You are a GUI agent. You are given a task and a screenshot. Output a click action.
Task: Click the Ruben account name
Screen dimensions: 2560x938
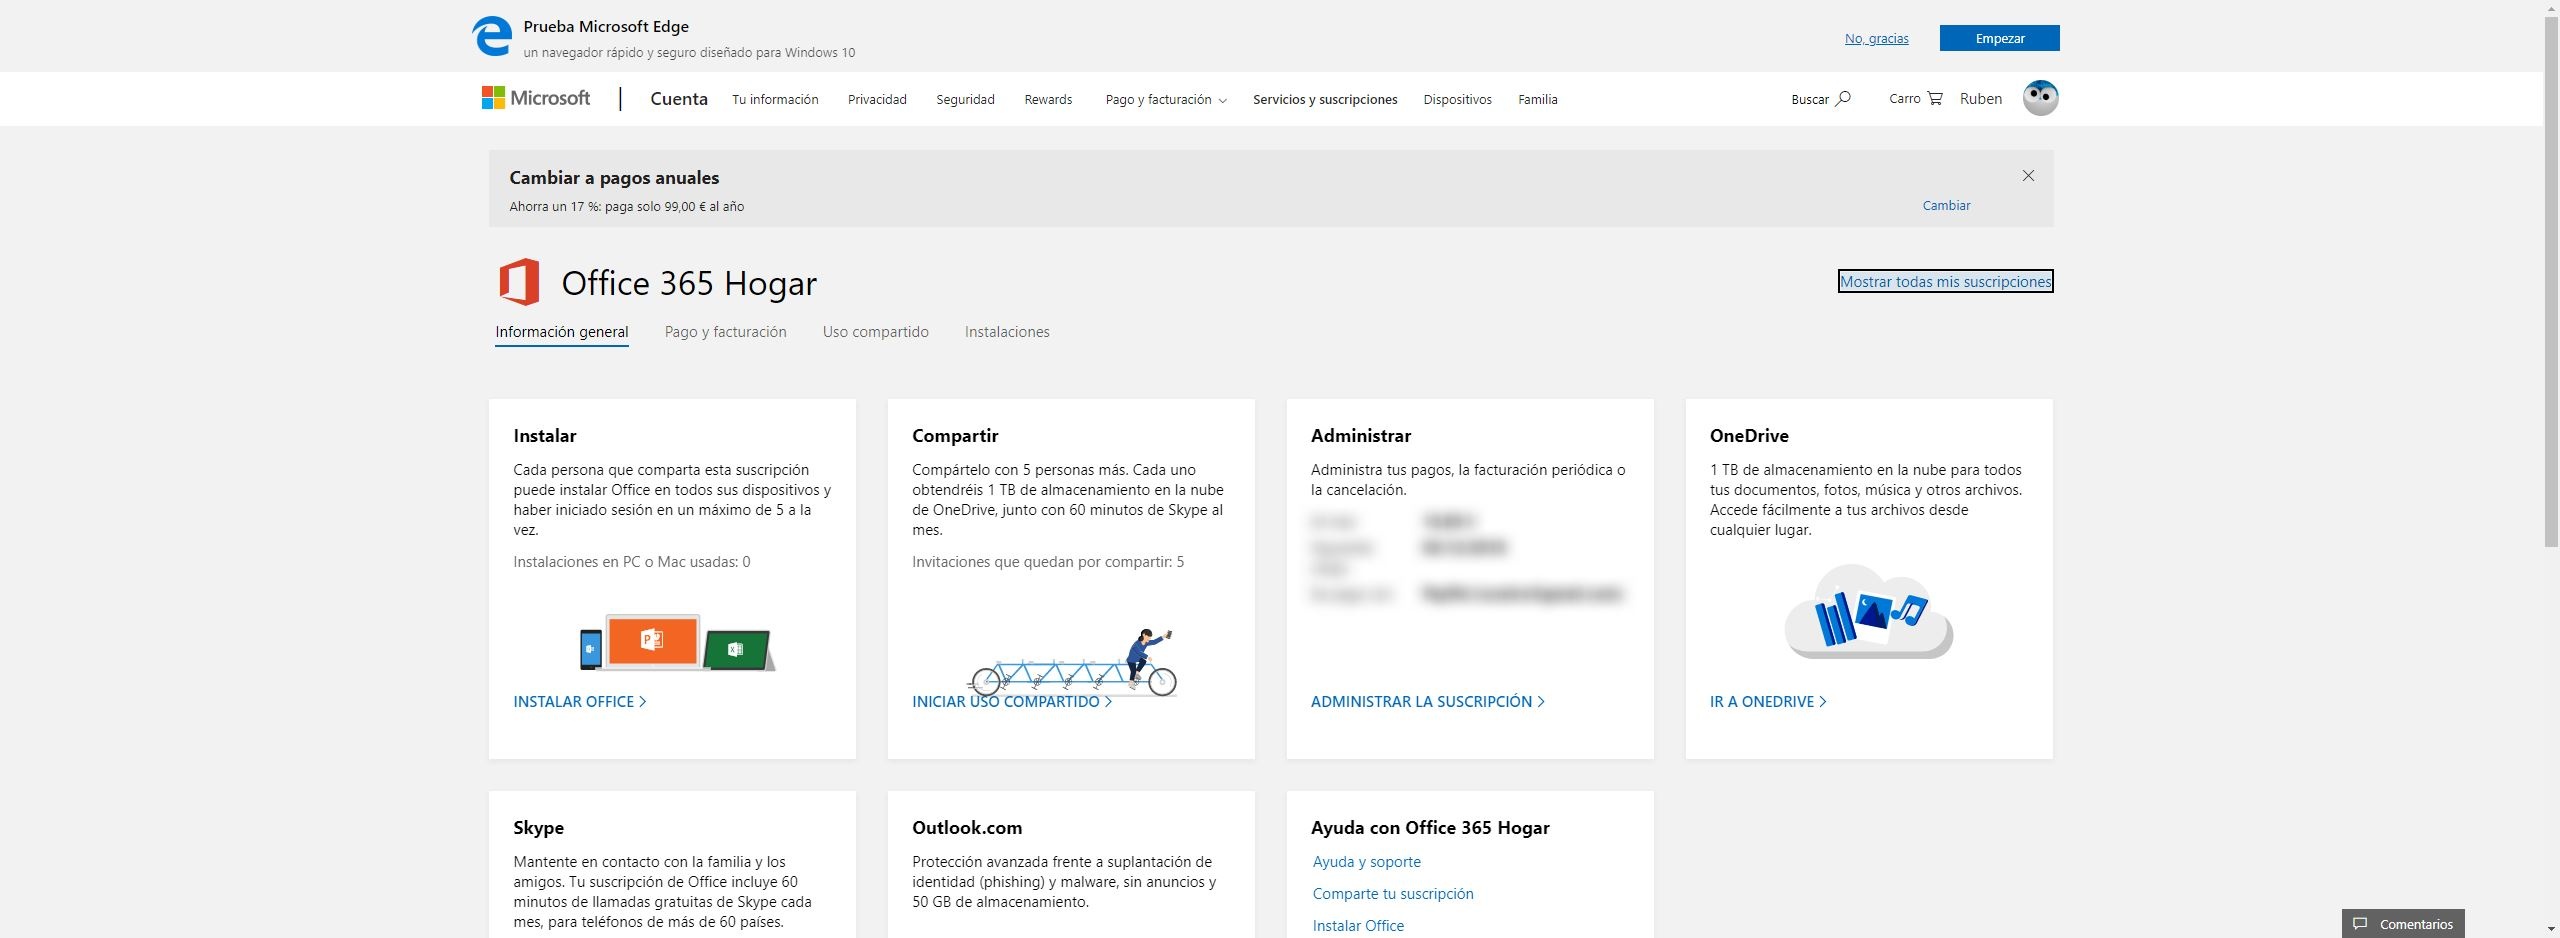tap(1981, 99)
